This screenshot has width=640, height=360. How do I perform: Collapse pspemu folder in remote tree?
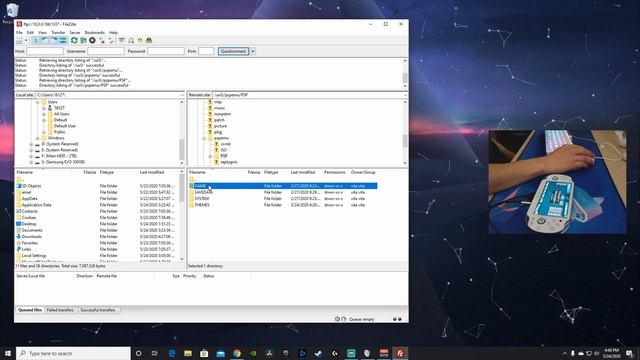point(204,138)
